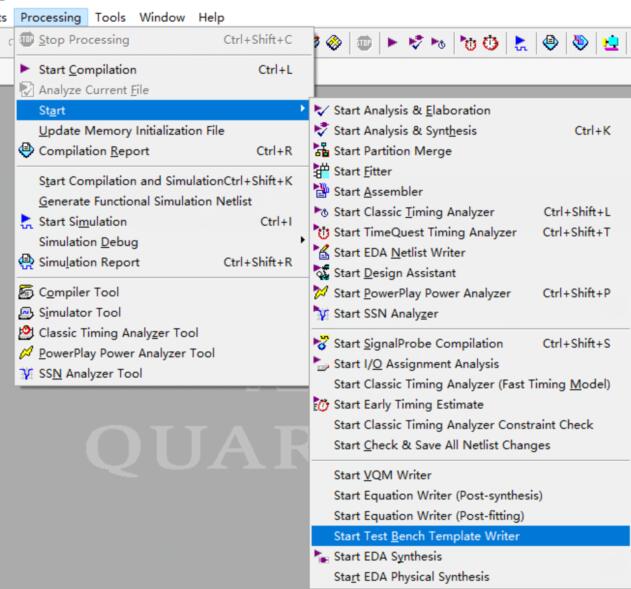Expand the Simulation Debug submenu arrow
Viewport: 631px width, 589px height.
pos(302,240)
